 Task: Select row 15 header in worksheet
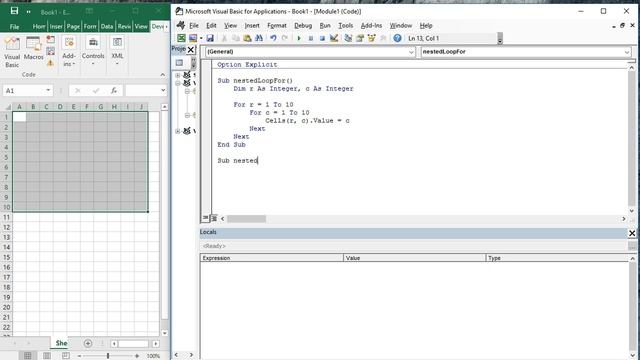pos(7,257)
